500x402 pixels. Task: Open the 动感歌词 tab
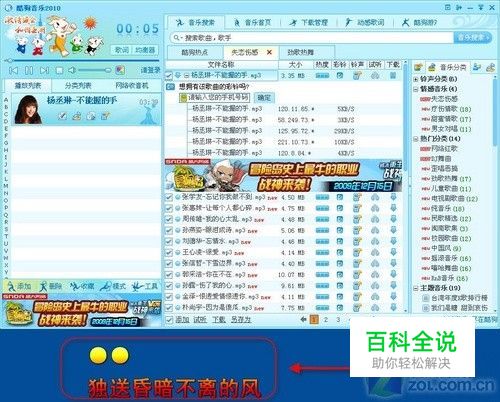[365, 23]
